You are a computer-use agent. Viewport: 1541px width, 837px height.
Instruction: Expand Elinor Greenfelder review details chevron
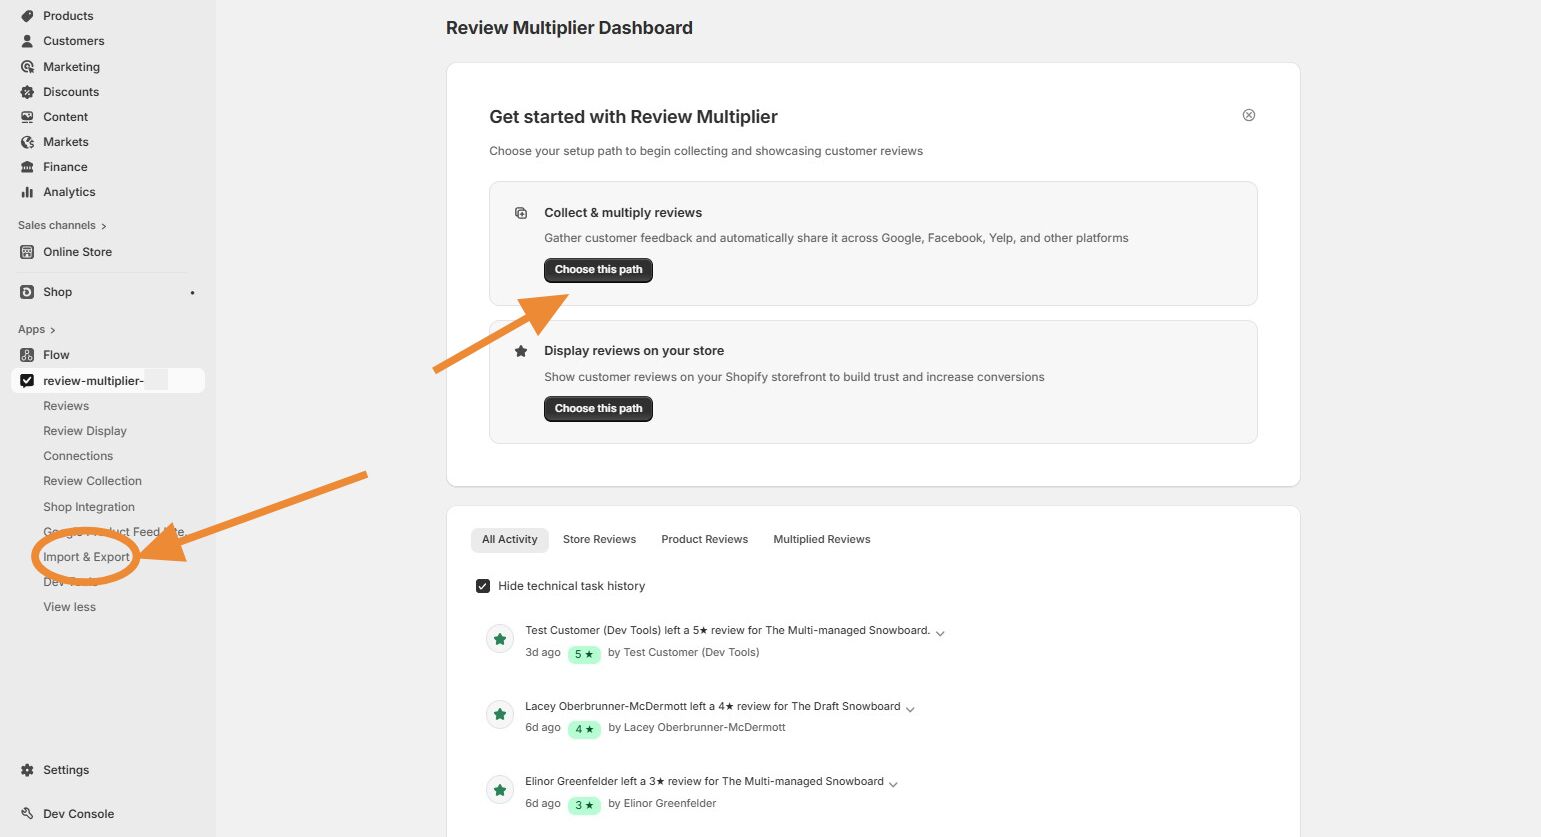[x=893, y=784]
